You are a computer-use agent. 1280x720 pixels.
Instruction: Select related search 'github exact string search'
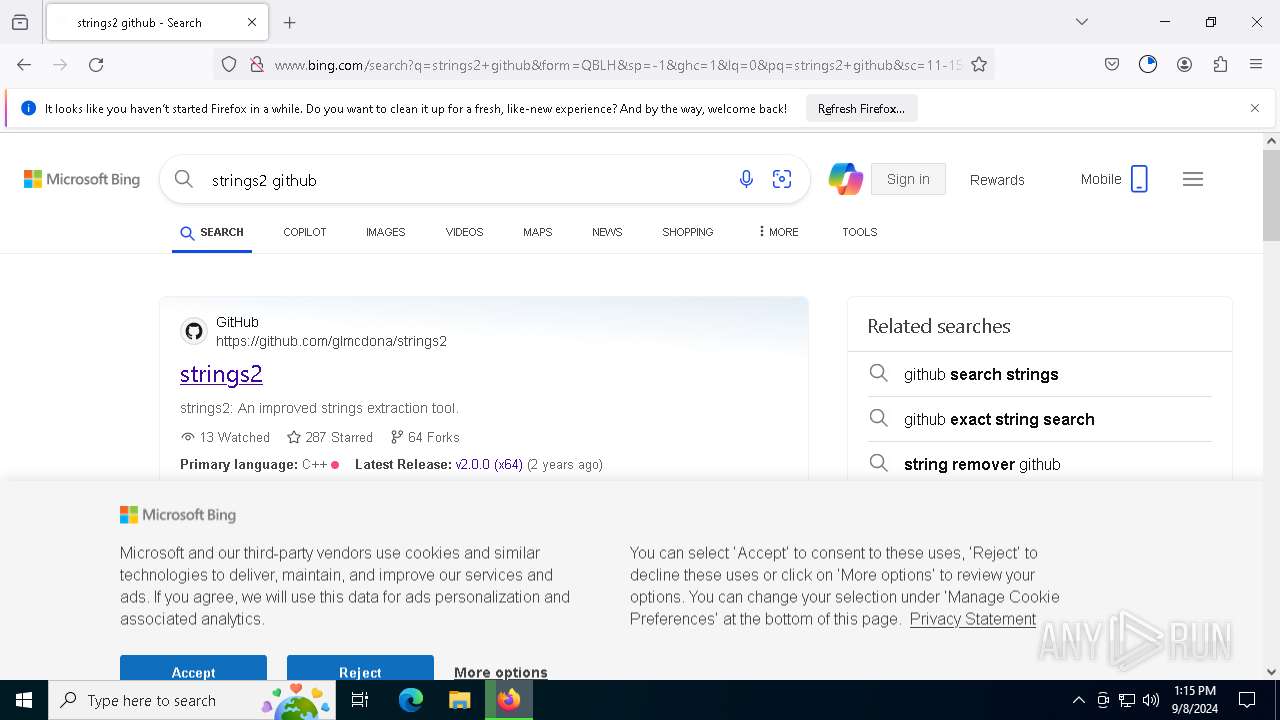(999, 419)
